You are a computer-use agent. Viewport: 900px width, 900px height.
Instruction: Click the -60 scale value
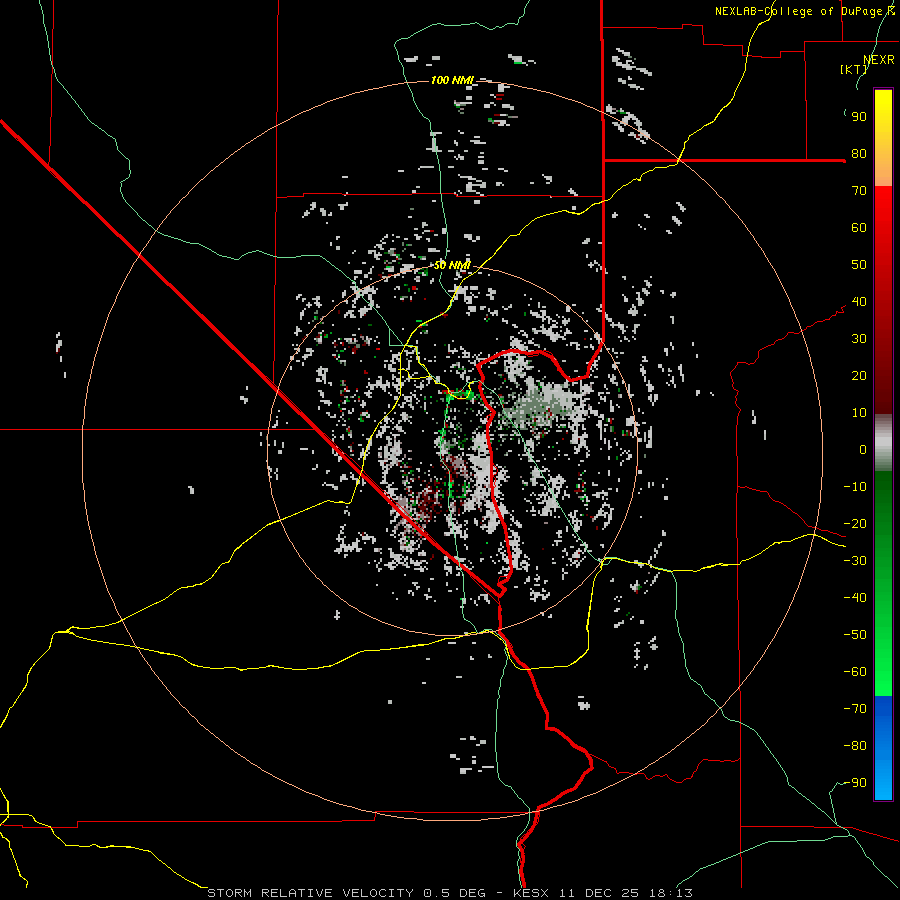855,672
